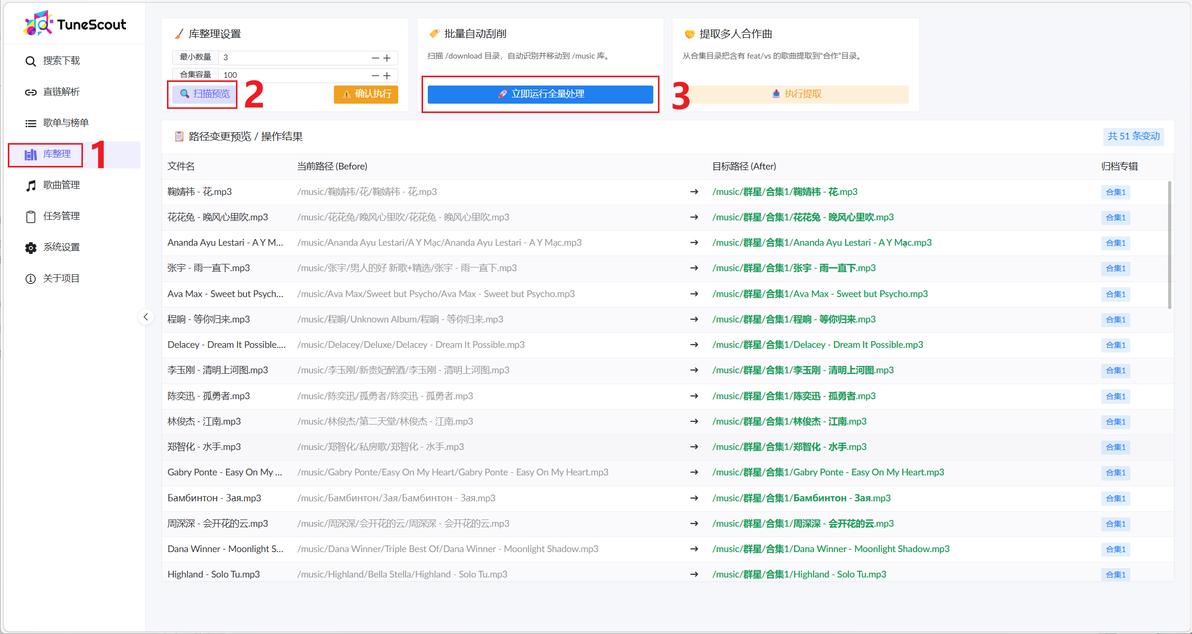The height and width of the screenshot is (634, 1192).
Task: Select the Gabry Ponte - Easy On My file name
Action: click(x=225, y=473)
